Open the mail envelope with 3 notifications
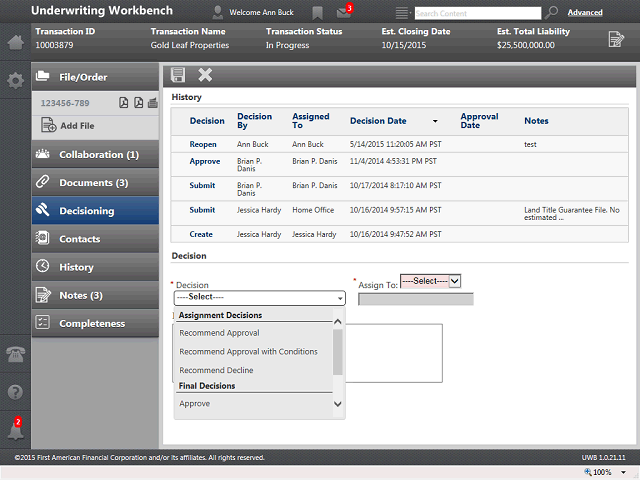This screenshot has width=640, height=480. pos(344,12)
